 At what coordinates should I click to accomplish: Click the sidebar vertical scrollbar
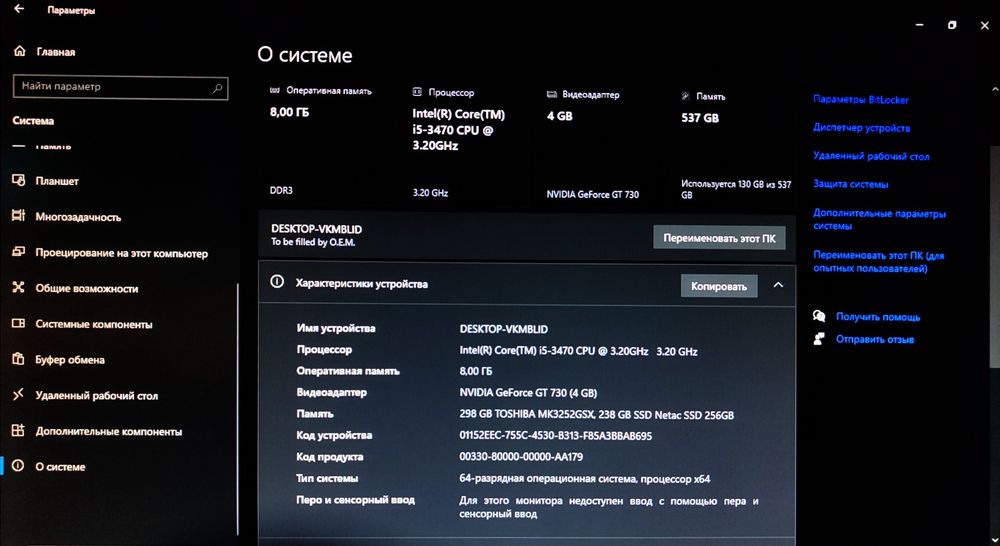tap(238, 408)
